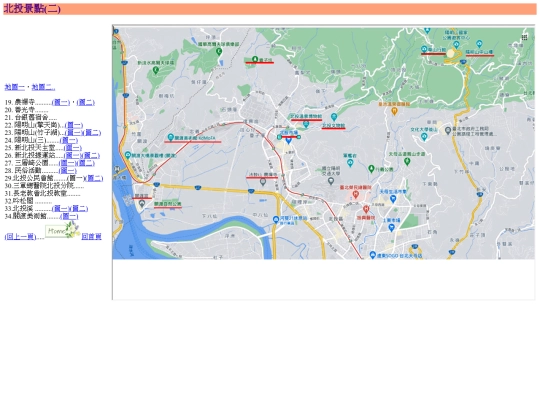Click the blue shopping pin for 天母生活市集
This screenshot has width=540, height=405.
coord(393,199)
